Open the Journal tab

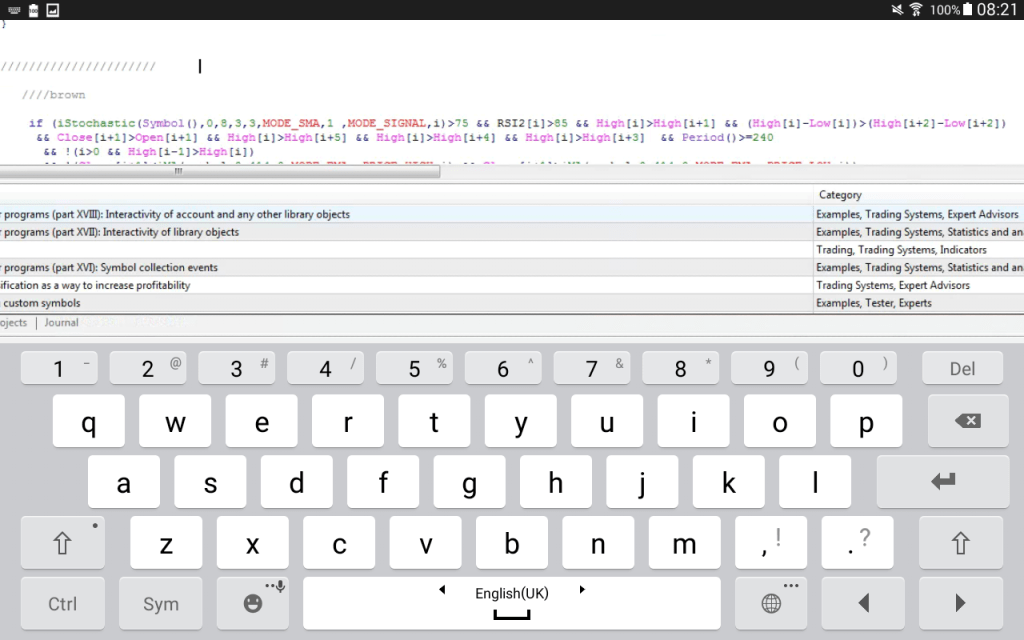(x=61, y=323)
